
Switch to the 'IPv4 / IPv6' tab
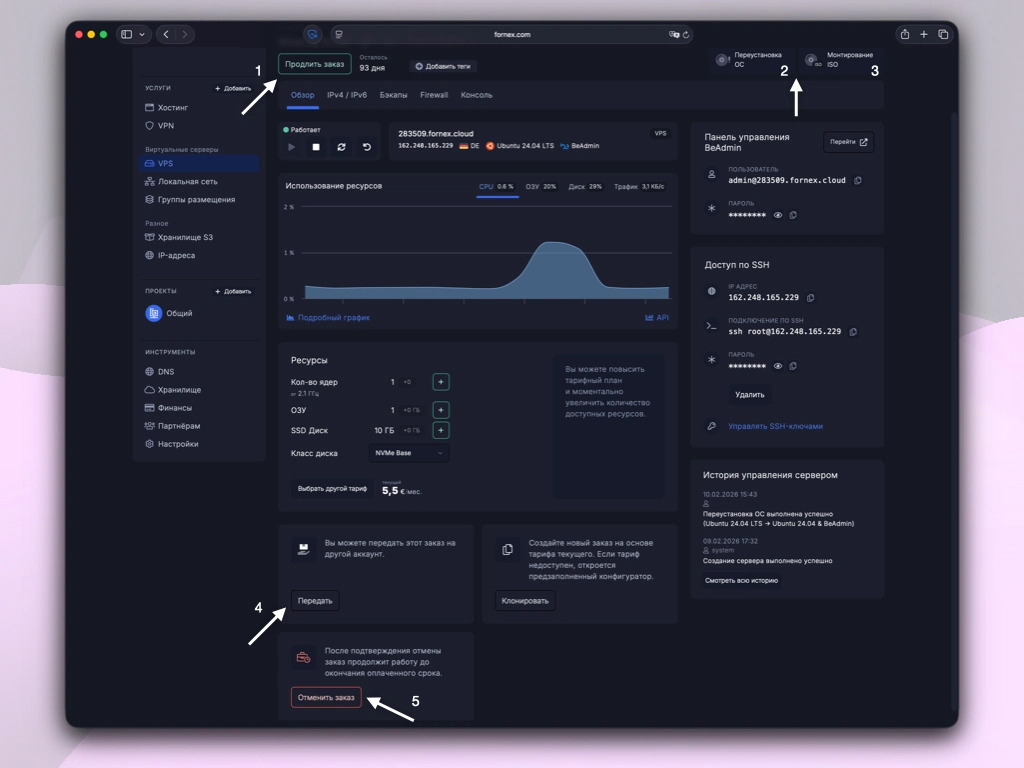point(347,95)
